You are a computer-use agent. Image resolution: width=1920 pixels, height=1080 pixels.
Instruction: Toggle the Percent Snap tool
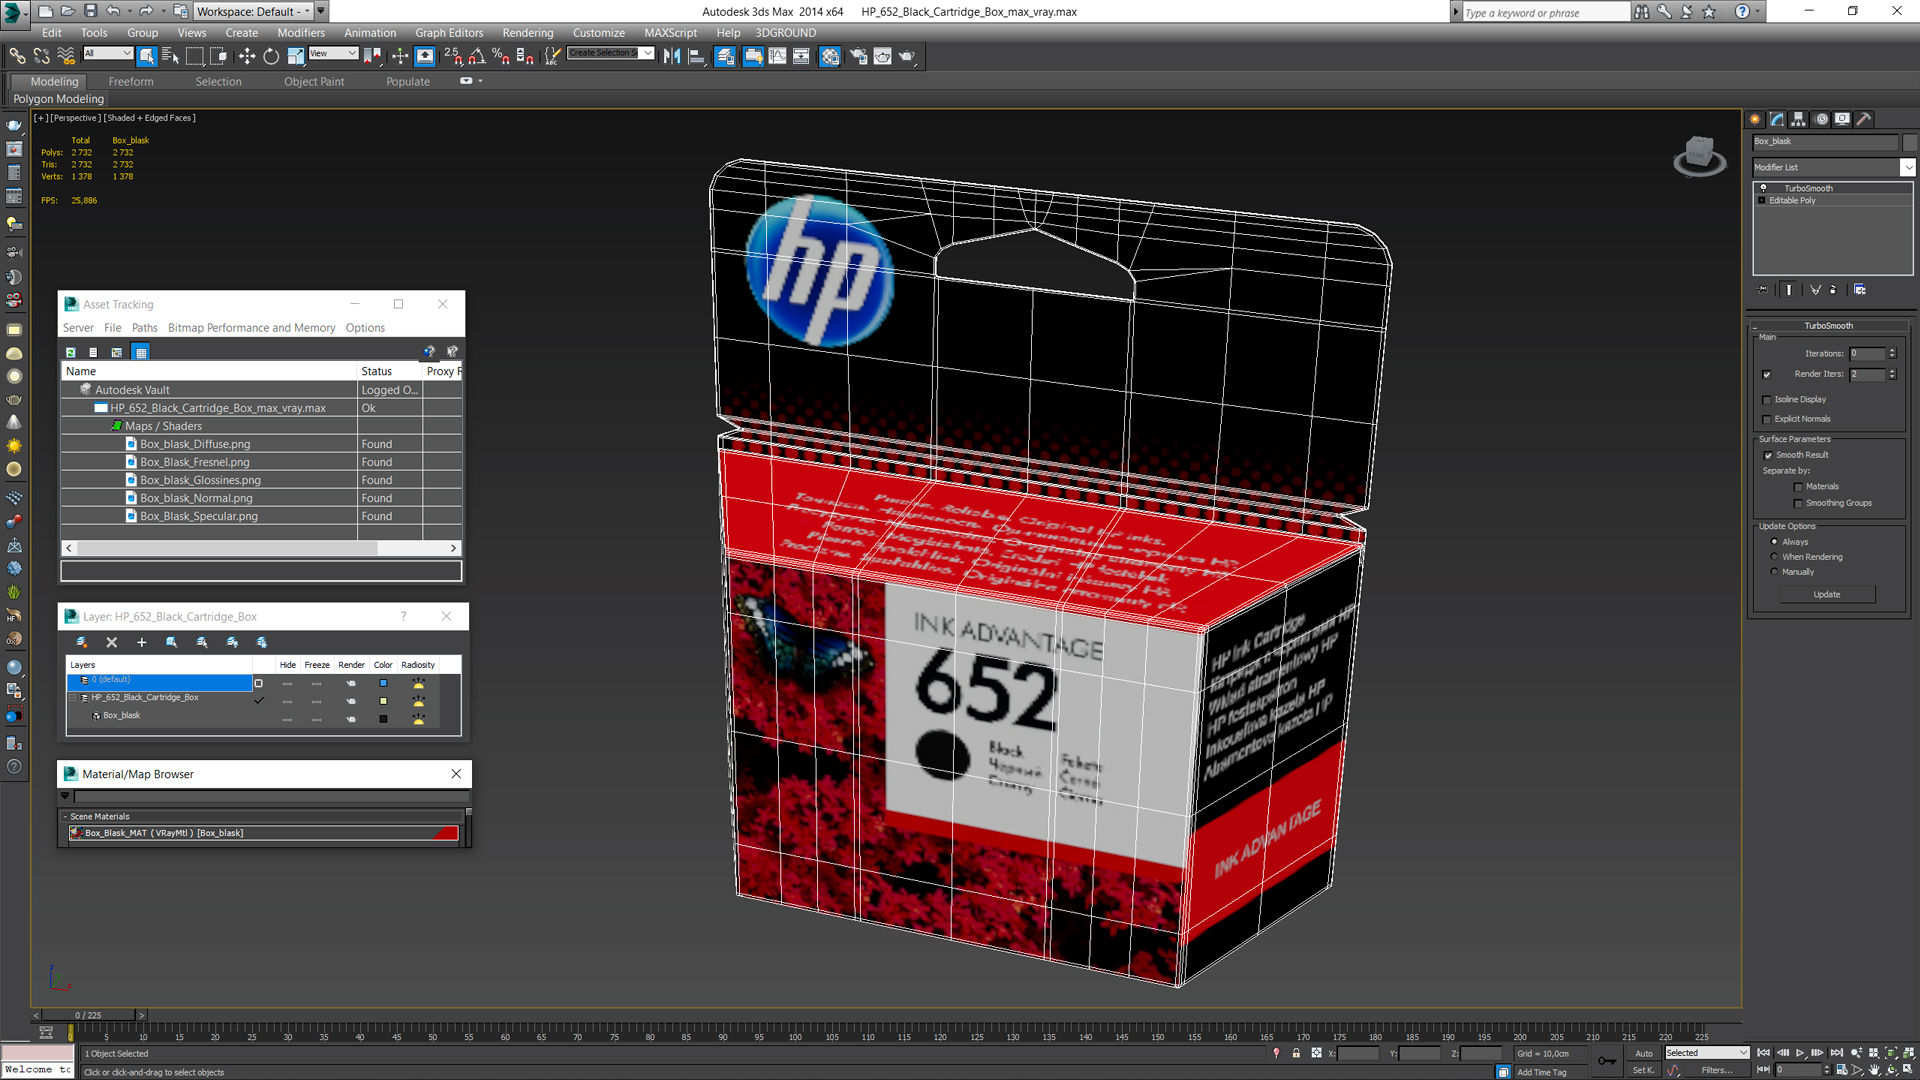click(x=501, y=56)
